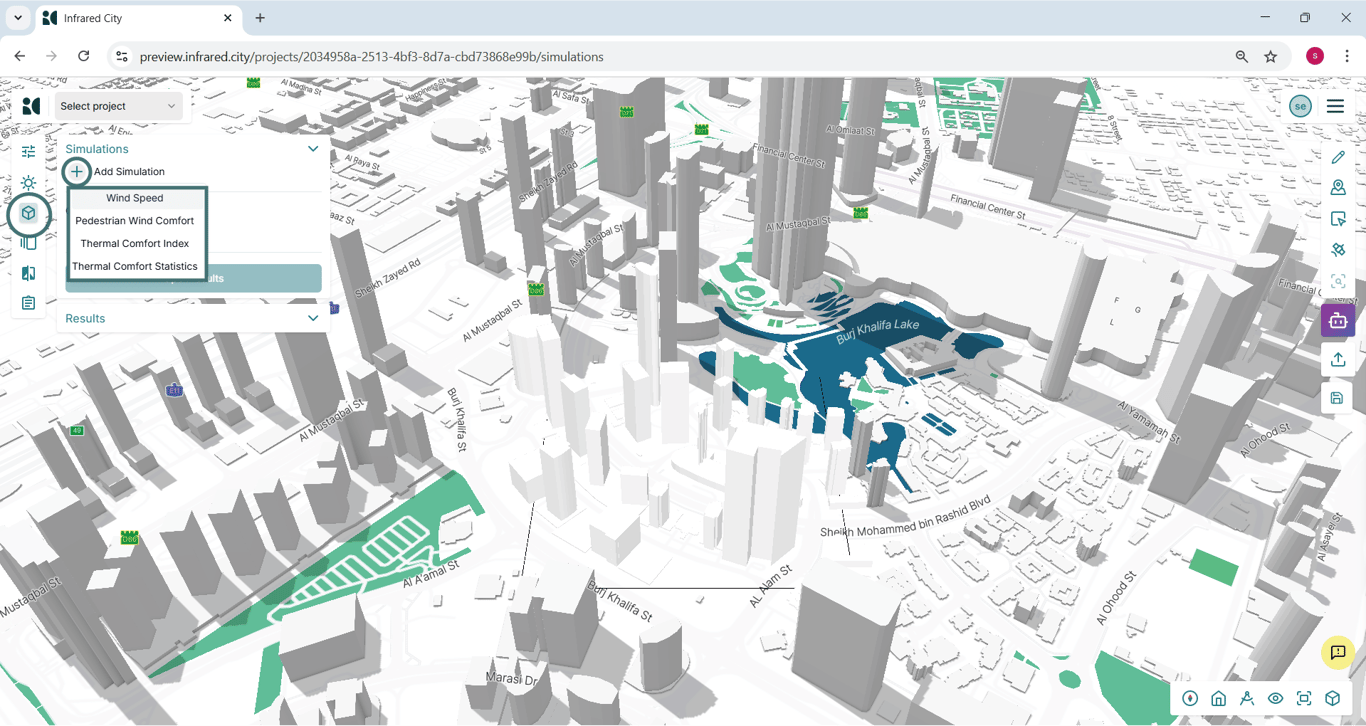Viewport: 1366px width, 726px height.
Task: Click the Add Simulation label
Action: point(129,172)
